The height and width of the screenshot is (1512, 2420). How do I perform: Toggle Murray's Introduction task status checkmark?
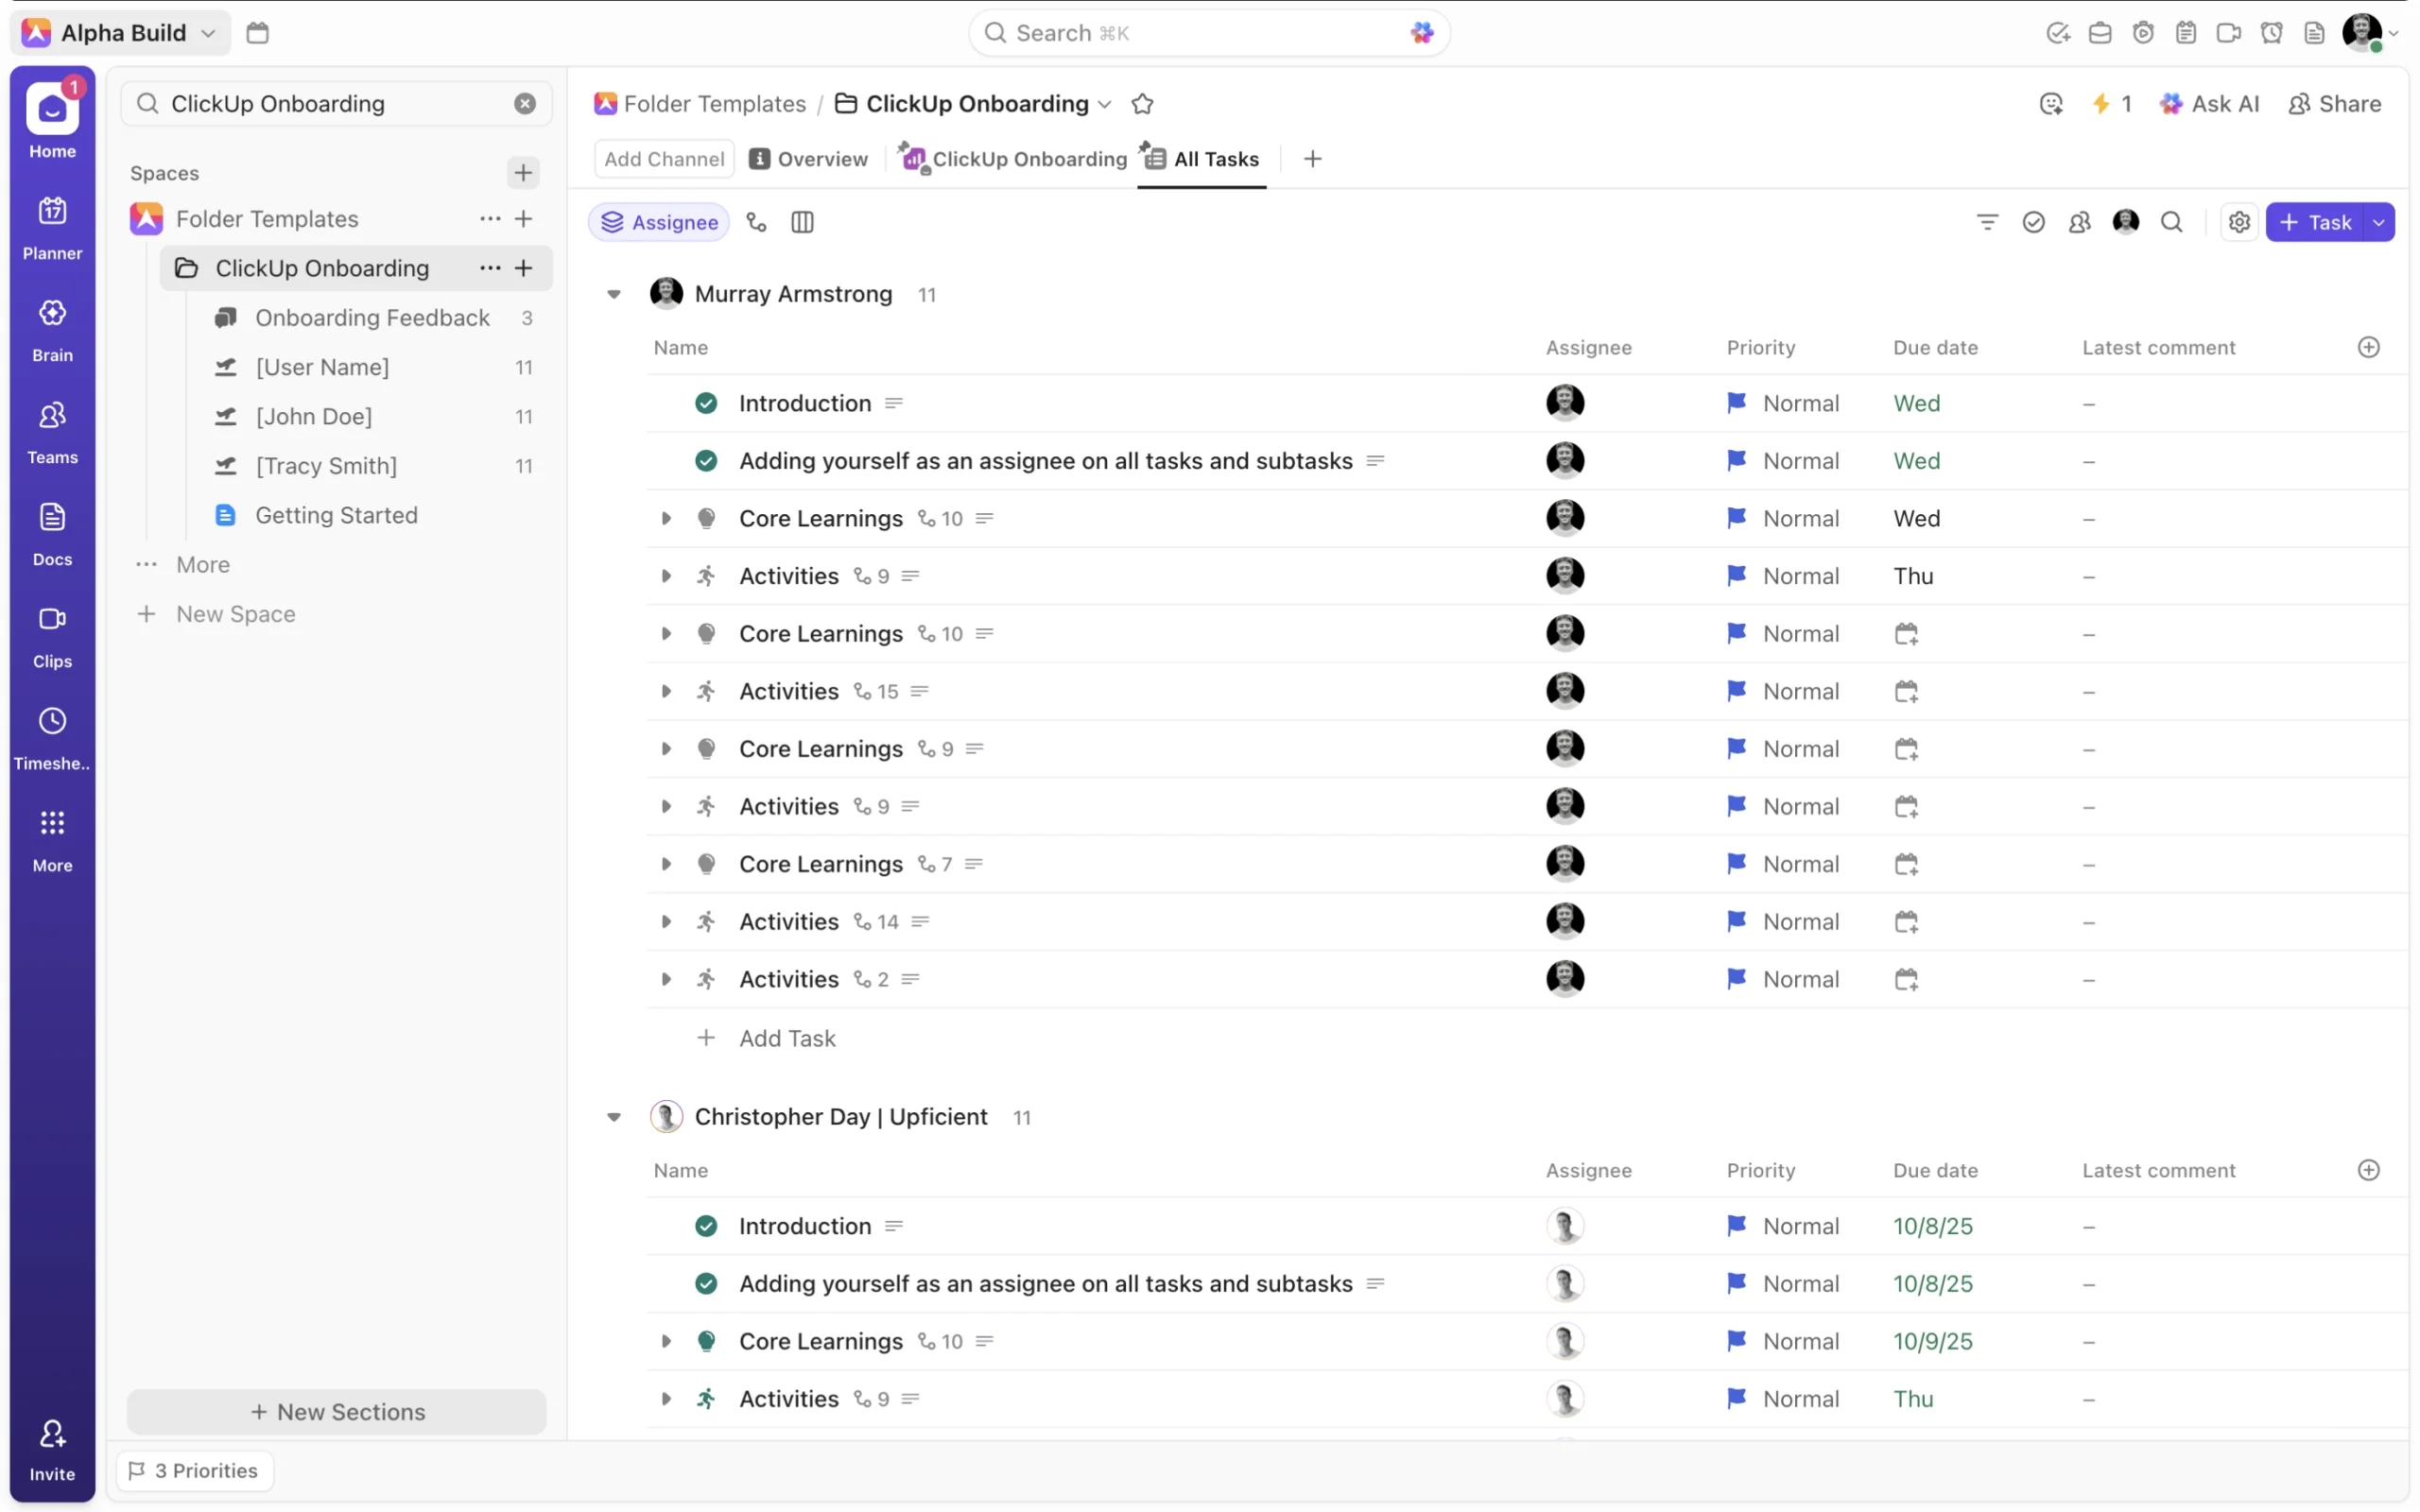(x=706, y=403)
